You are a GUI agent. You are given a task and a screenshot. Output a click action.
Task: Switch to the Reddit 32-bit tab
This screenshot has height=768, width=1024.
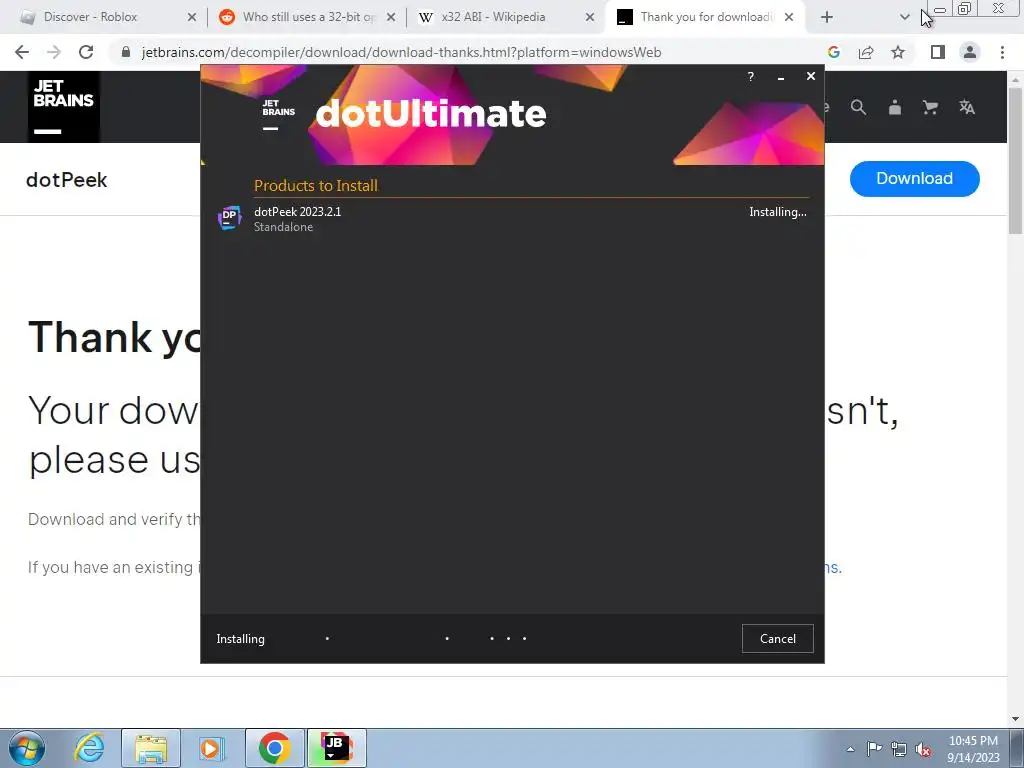[x=307, y=17]
